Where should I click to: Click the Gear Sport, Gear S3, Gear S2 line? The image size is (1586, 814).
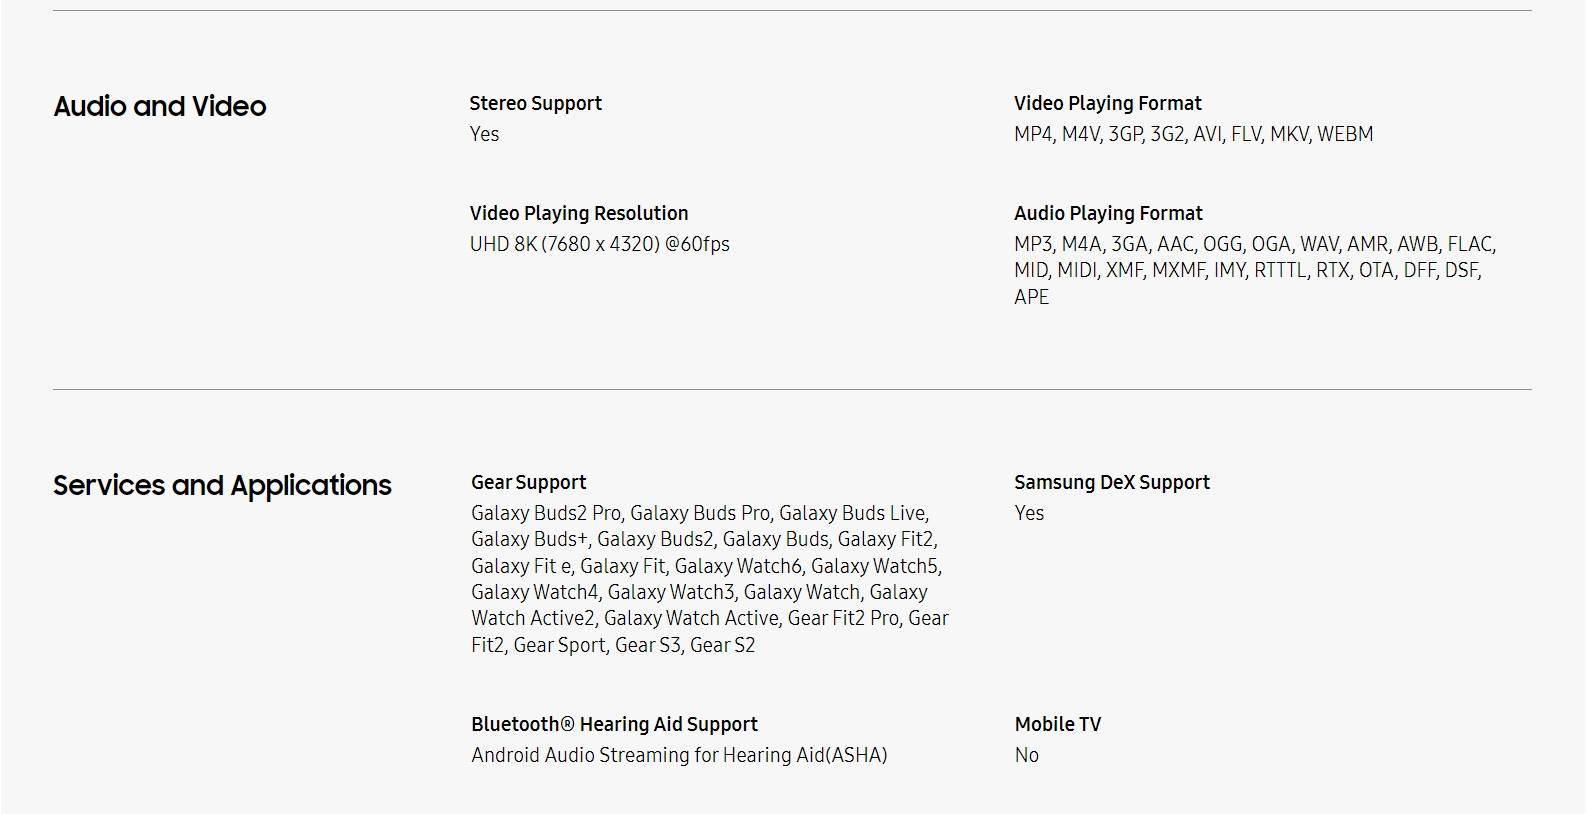pyautogui.click(x=634, y=645)
